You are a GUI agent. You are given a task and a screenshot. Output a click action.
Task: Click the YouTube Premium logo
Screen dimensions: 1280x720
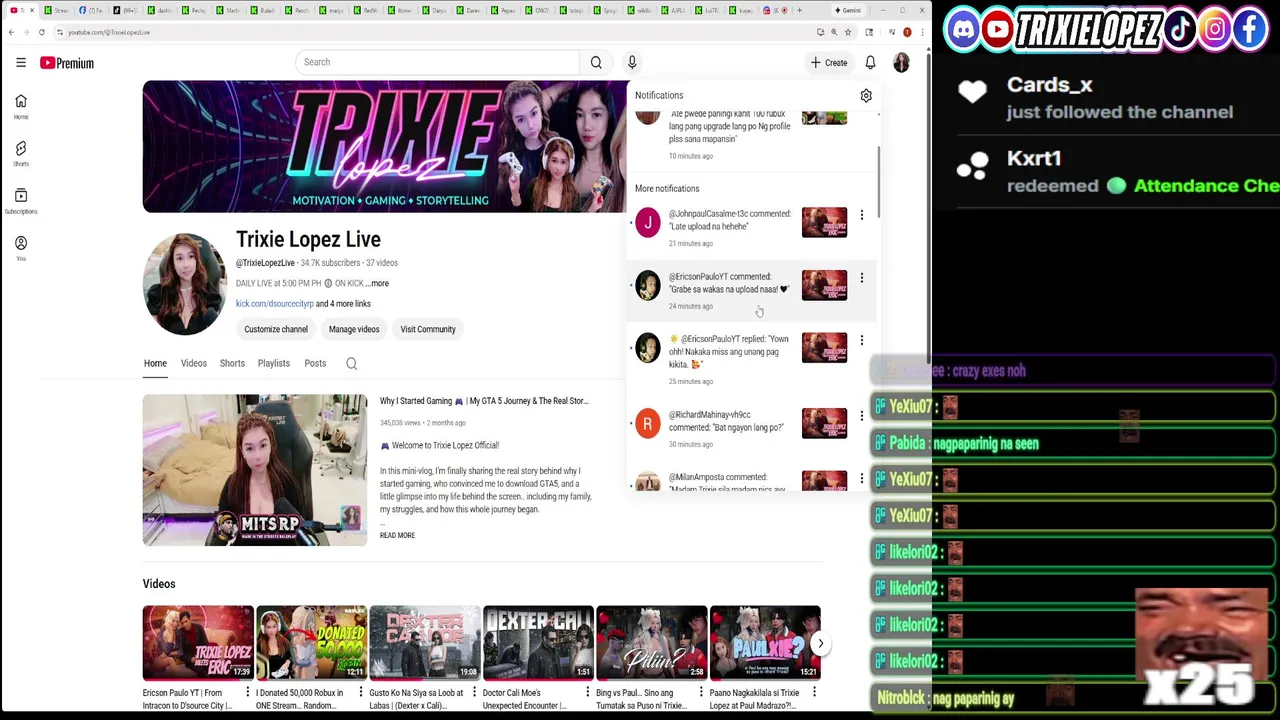[x=67, y=63]
